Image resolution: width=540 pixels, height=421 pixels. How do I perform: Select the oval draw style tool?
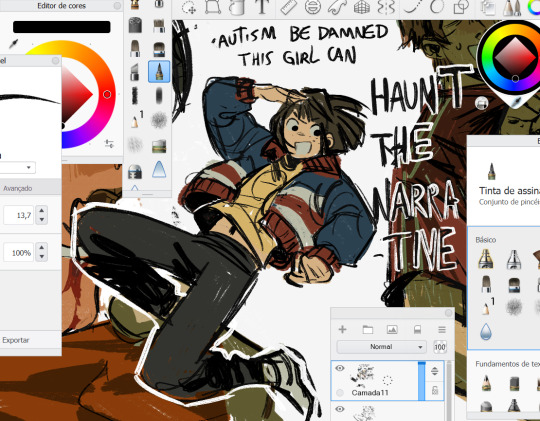point(437,7)
